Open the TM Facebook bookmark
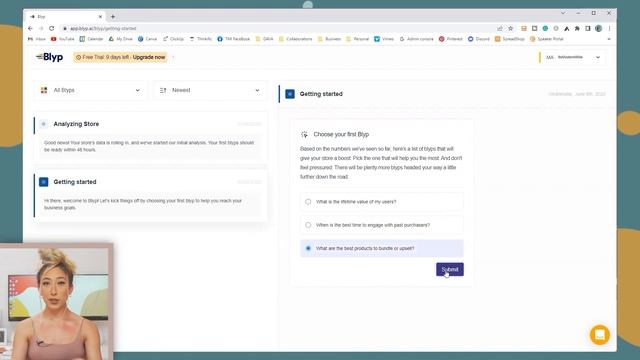640x360 pixels. (233, 39)
